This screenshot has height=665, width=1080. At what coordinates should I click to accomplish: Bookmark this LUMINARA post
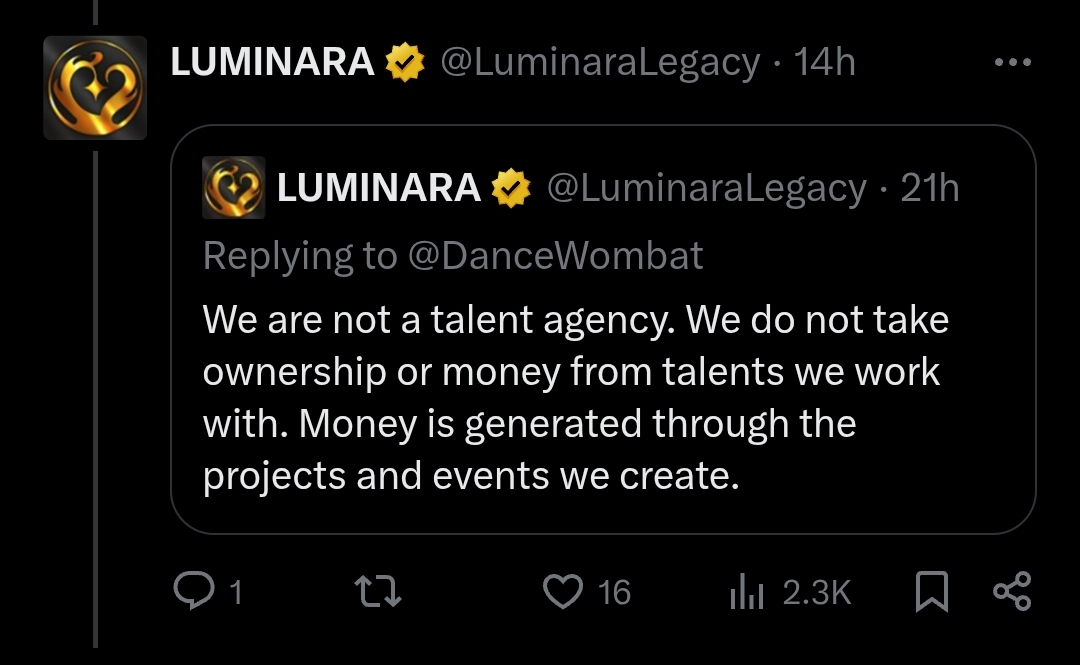(931, 592)
